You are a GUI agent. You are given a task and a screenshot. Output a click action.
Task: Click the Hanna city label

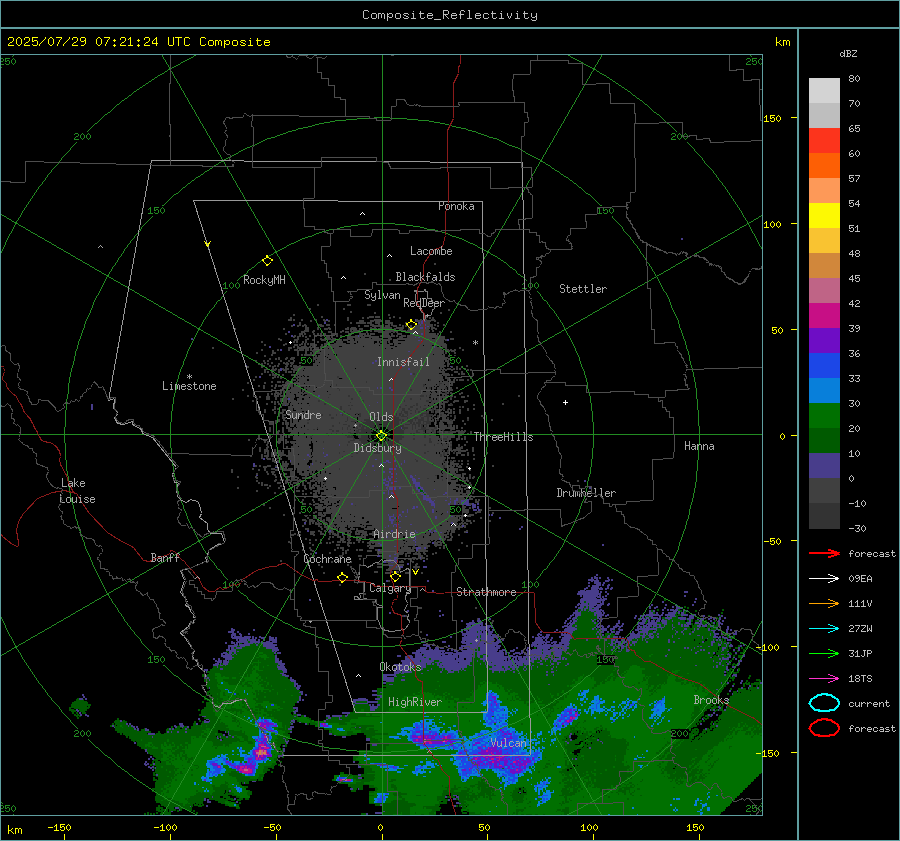click(x=699, y=446)
